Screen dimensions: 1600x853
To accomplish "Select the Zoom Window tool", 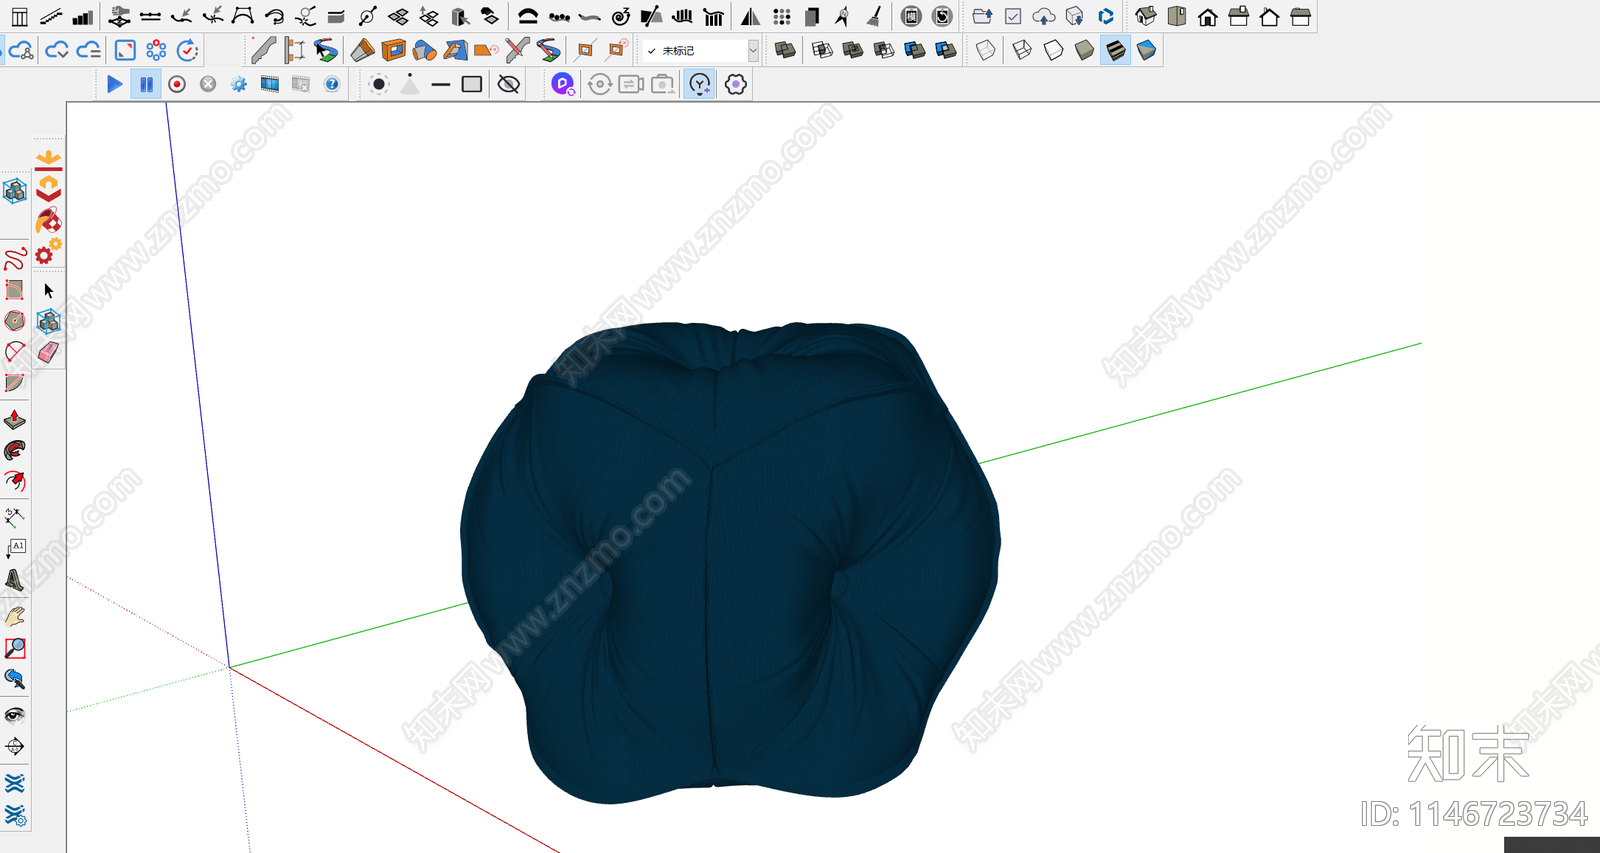I will (x=15, y=648).
